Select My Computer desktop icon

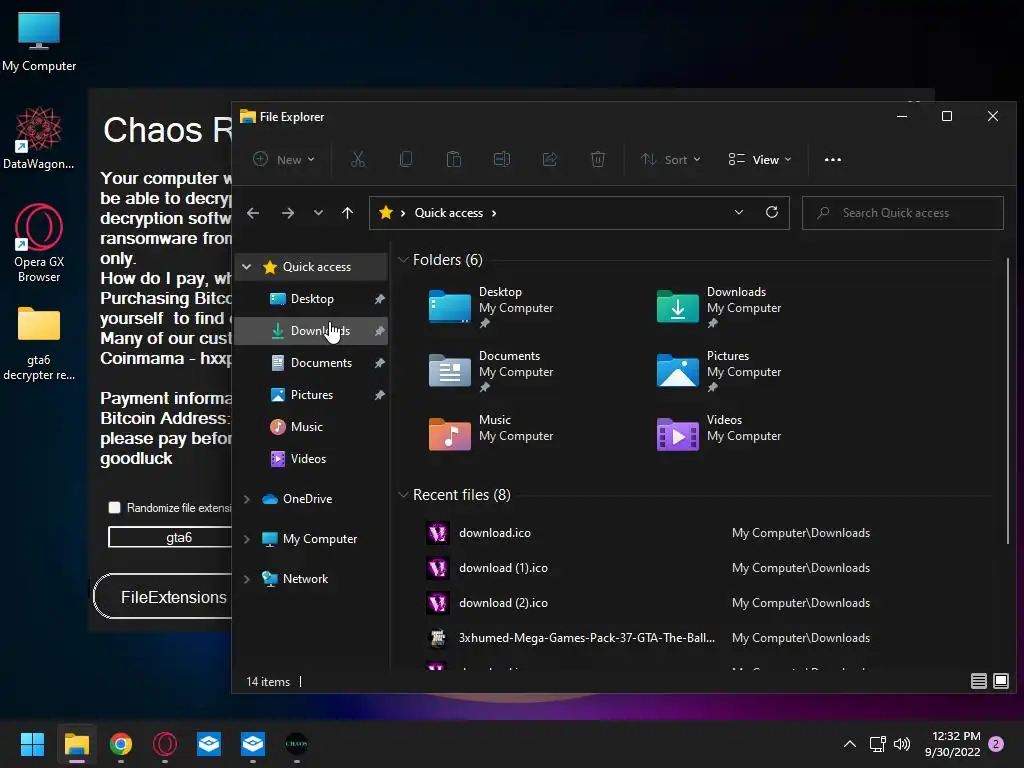click(39, 41)
